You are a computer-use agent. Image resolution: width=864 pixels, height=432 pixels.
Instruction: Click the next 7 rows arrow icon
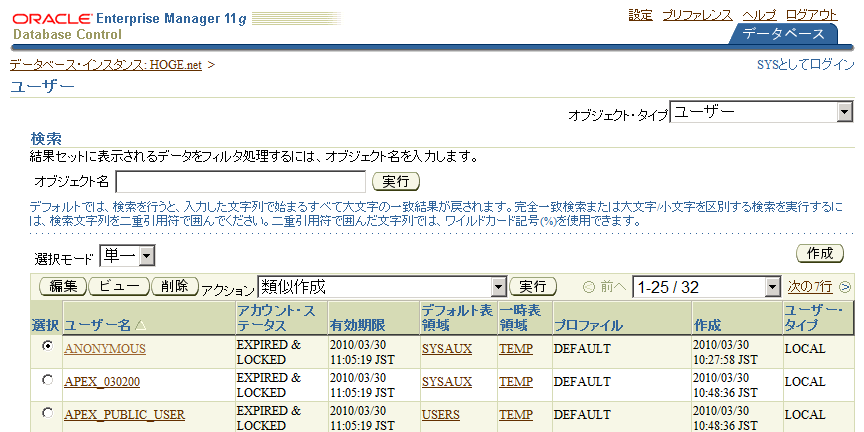point(845,287)
